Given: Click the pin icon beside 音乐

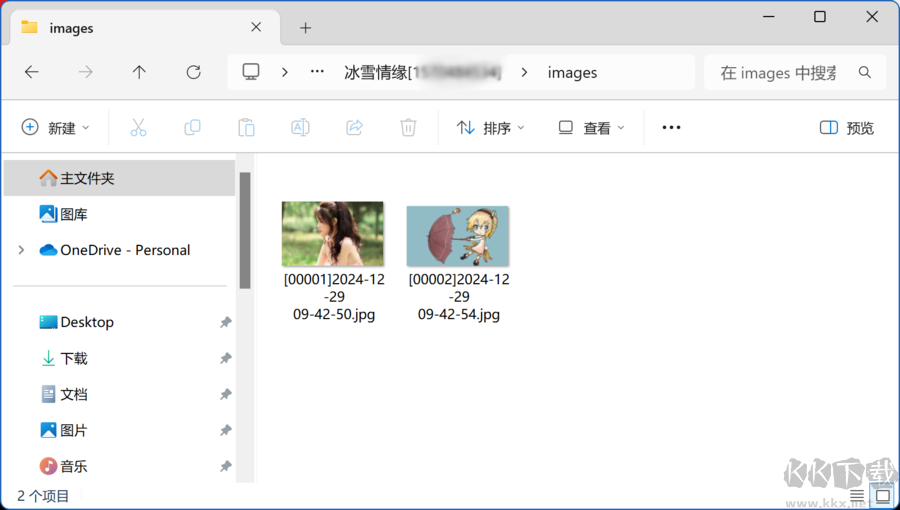Looking at the screenshot, I should tap(226, 466).
